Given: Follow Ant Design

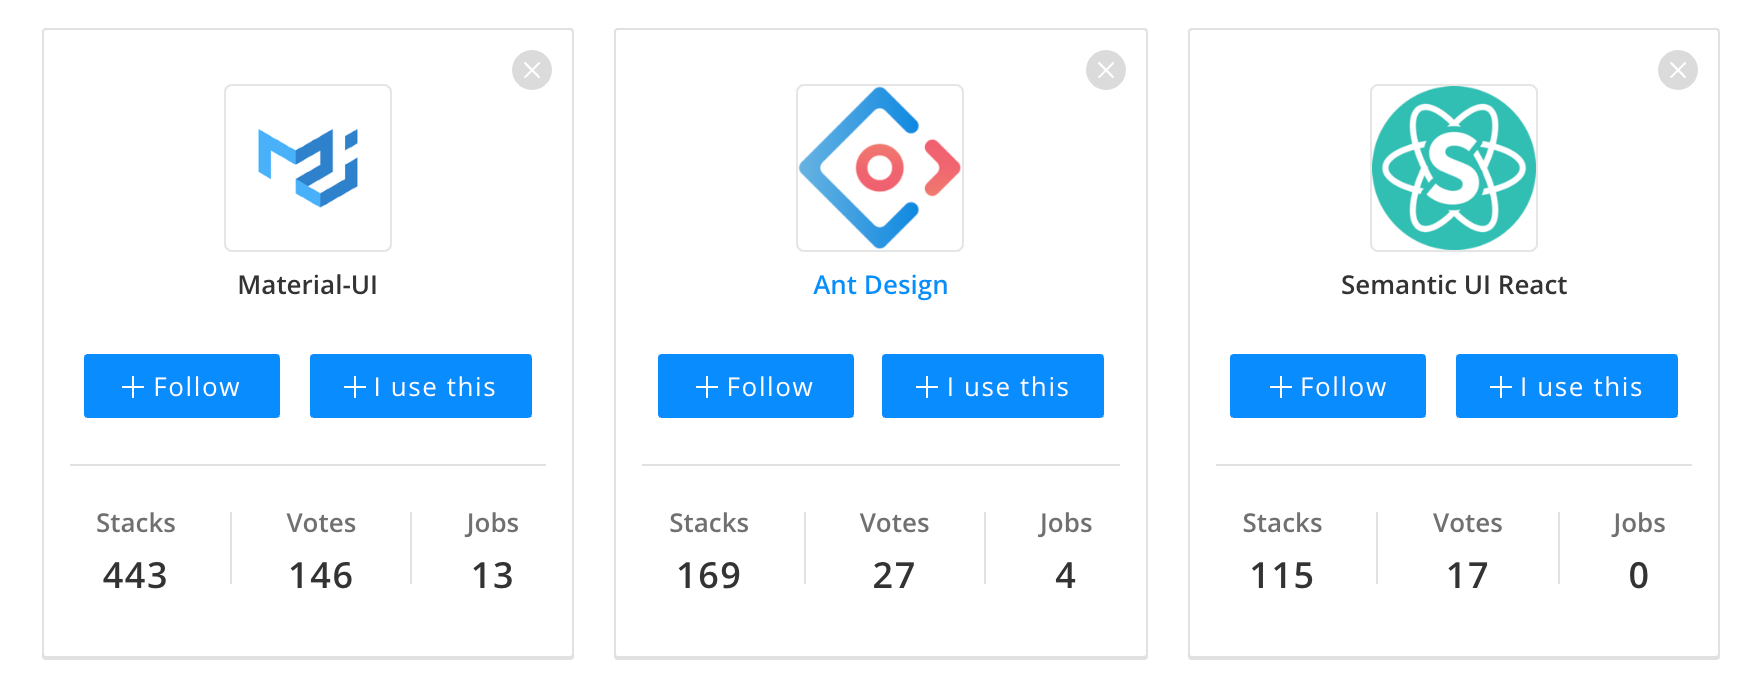Looking at the screenshot, I should 755,386.
